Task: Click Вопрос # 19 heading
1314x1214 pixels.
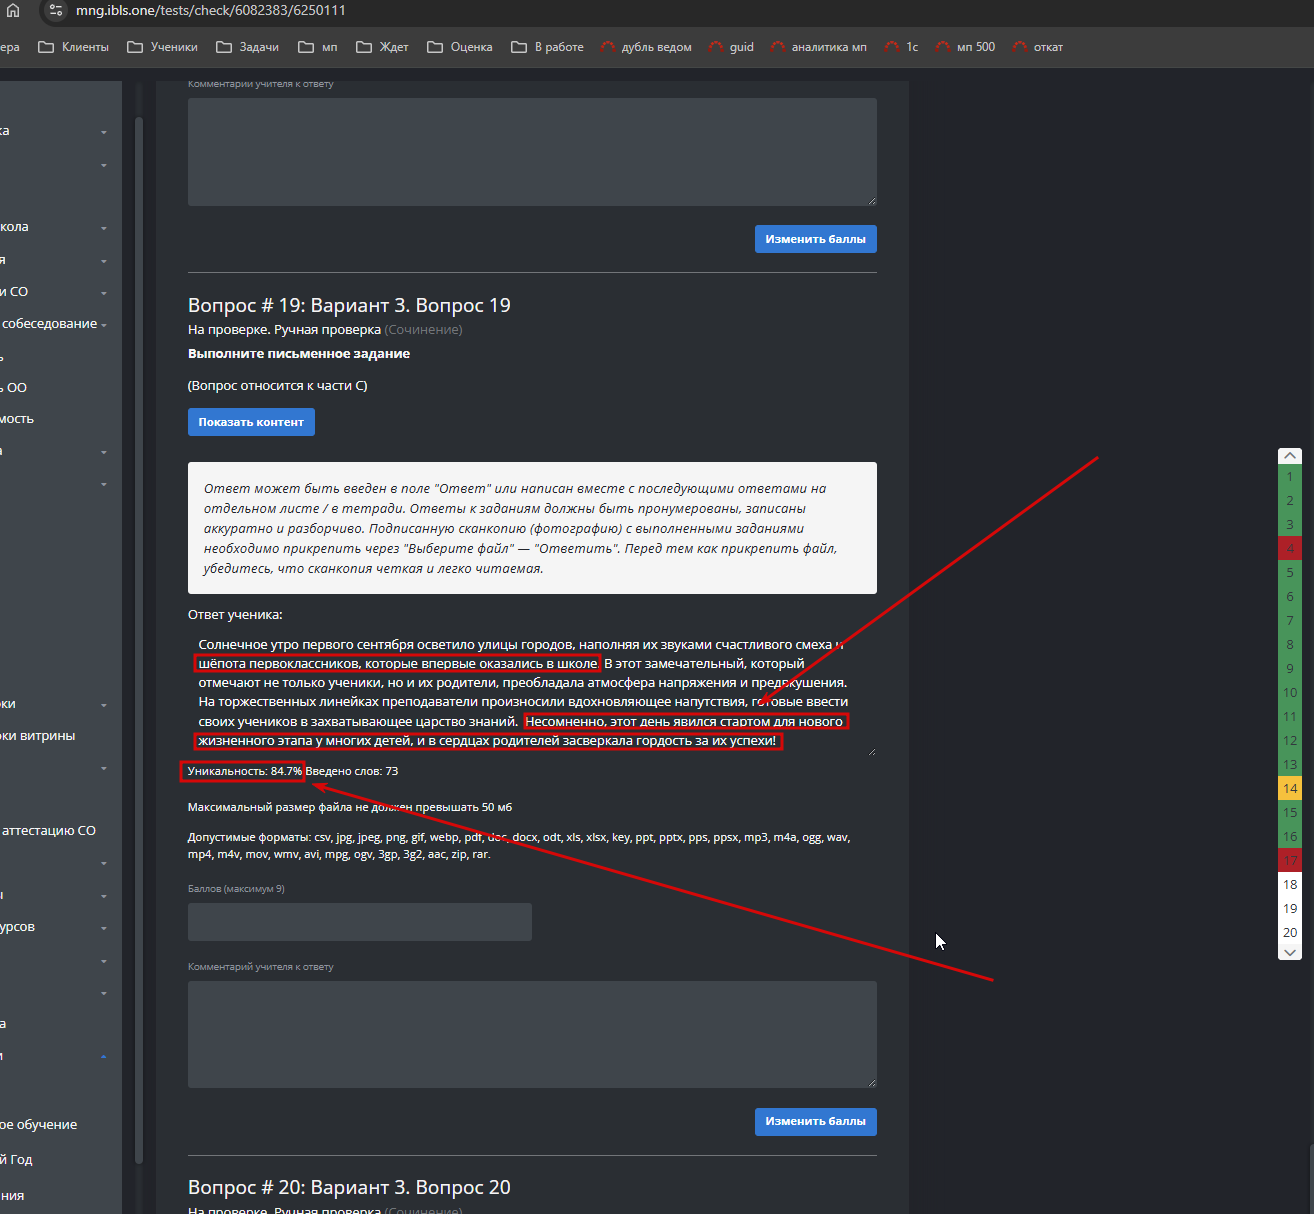Action: (x=349, y=305)
